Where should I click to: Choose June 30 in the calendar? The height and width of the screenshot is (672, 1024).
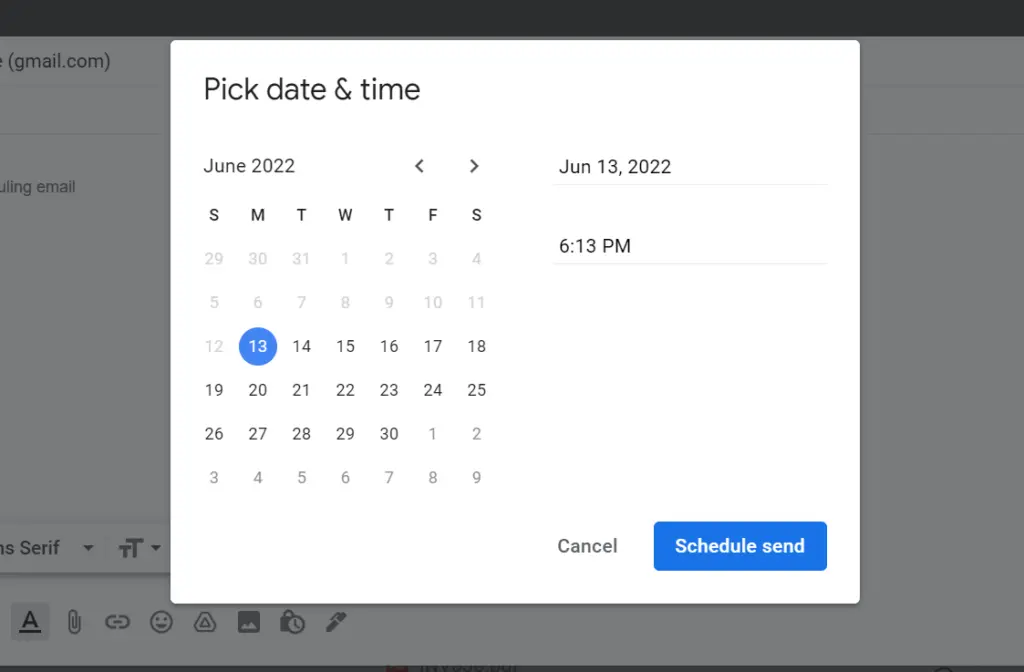[x=389, y=434]
